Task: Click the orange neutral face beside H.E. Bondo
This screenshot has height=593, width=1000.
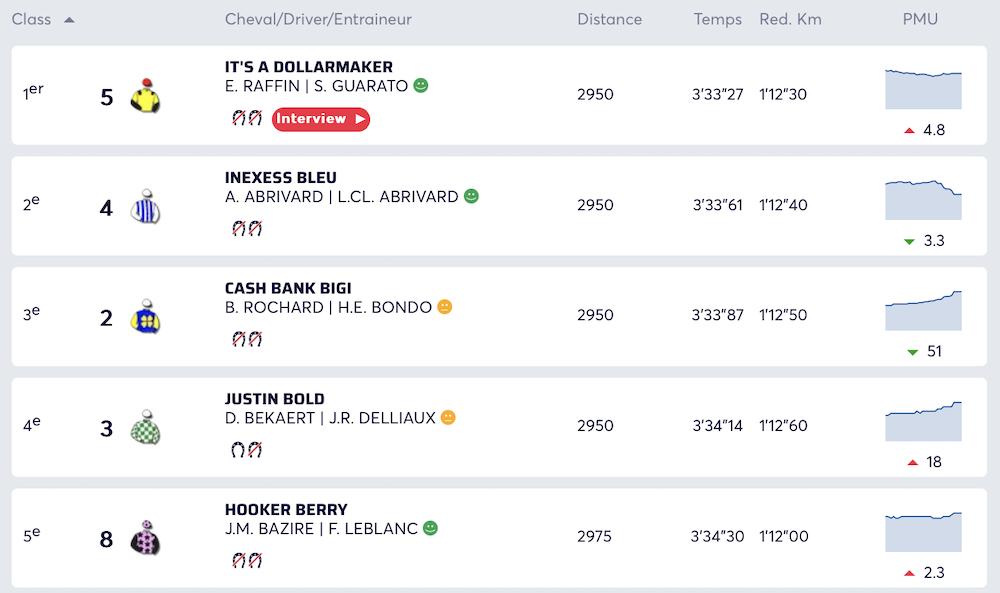Action: pos(445,307)
